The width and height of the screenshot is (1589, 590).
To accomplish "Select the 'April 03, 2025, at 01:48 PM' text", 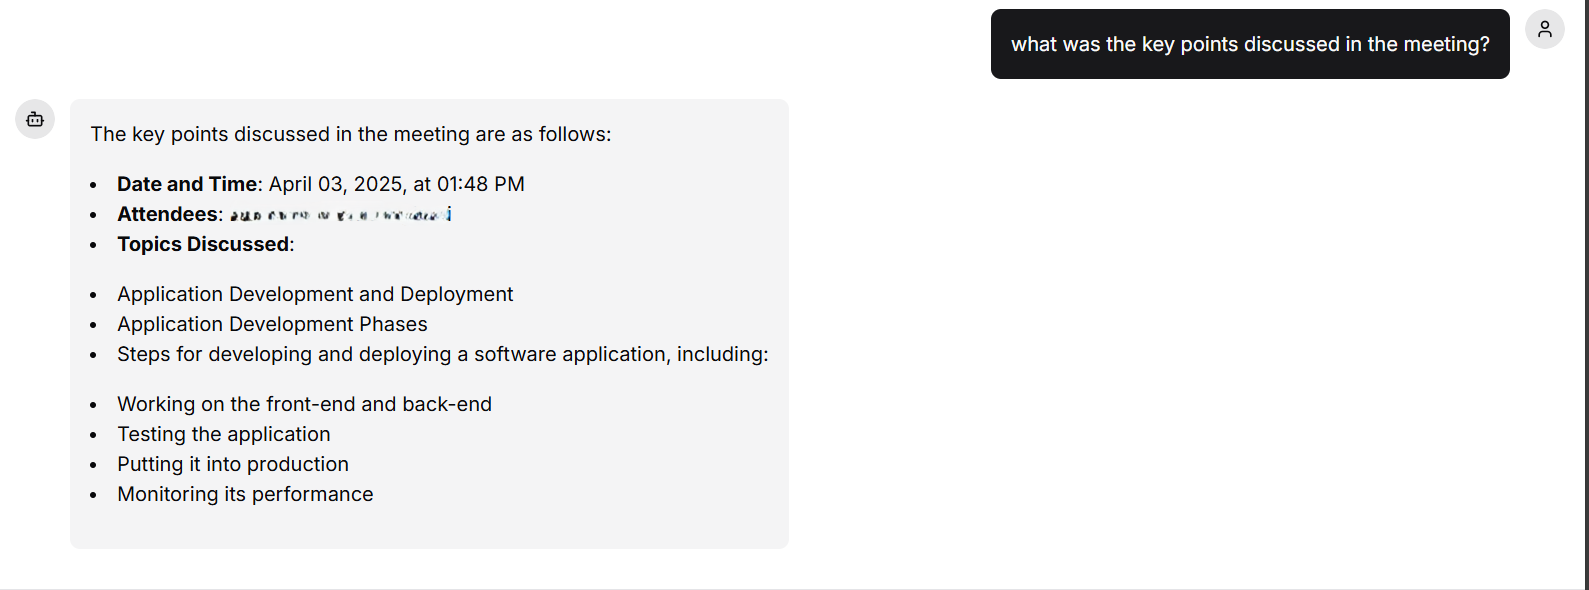I will coord(397,184).
